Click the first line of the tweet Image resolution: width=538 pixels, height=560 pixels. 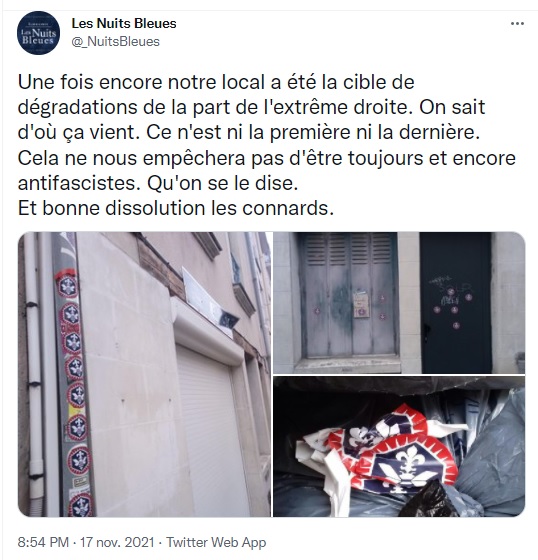click(216, 82)
